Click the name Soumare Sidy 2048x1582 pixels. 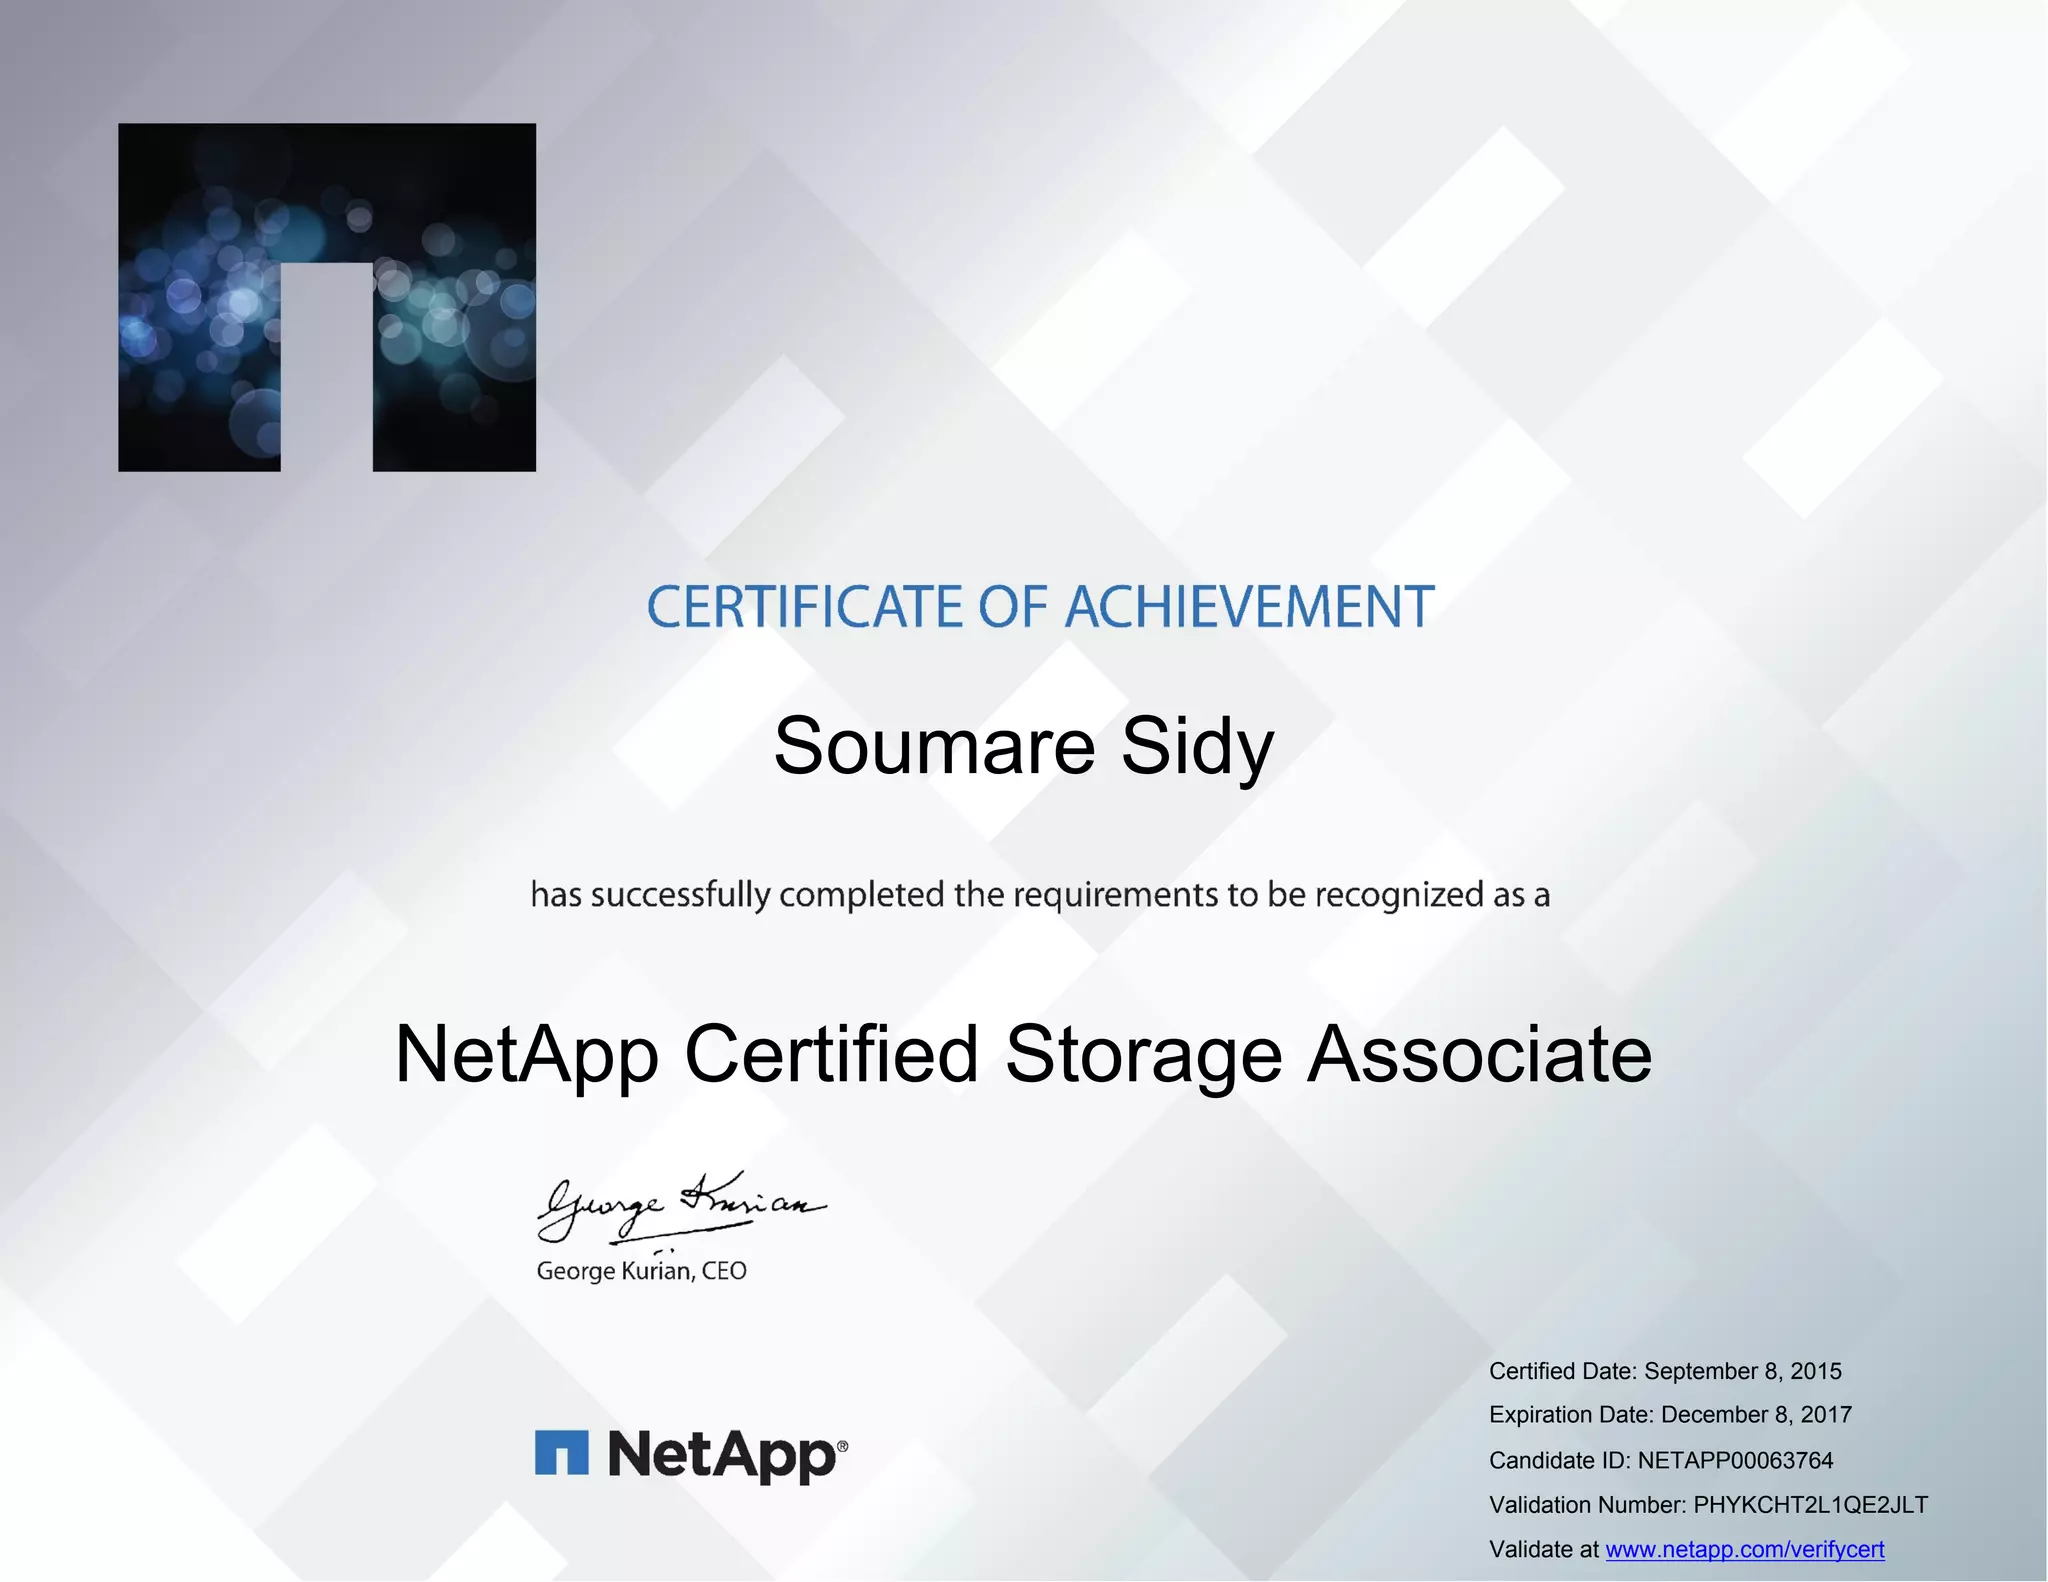tap(1023, 746)
